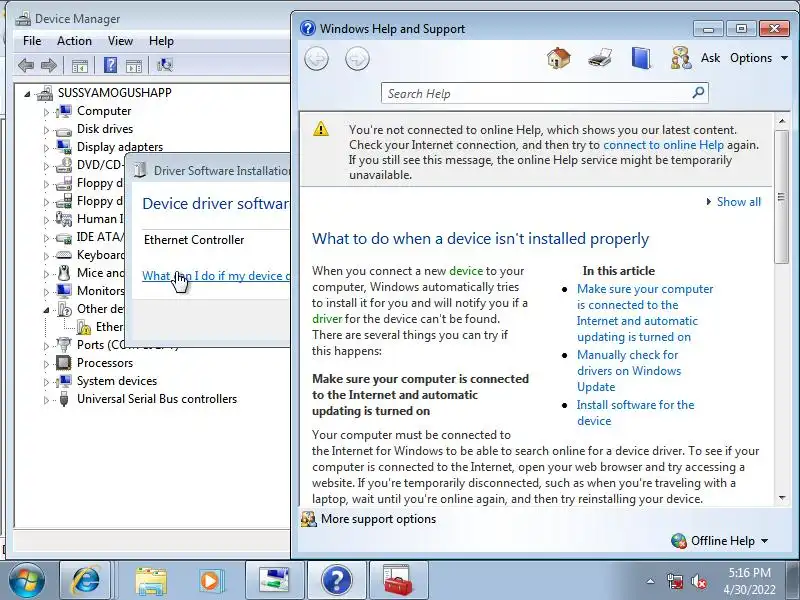Select the Universal Serial Bus controllers icon
The image size is (800, 600).
coord(64,399)
